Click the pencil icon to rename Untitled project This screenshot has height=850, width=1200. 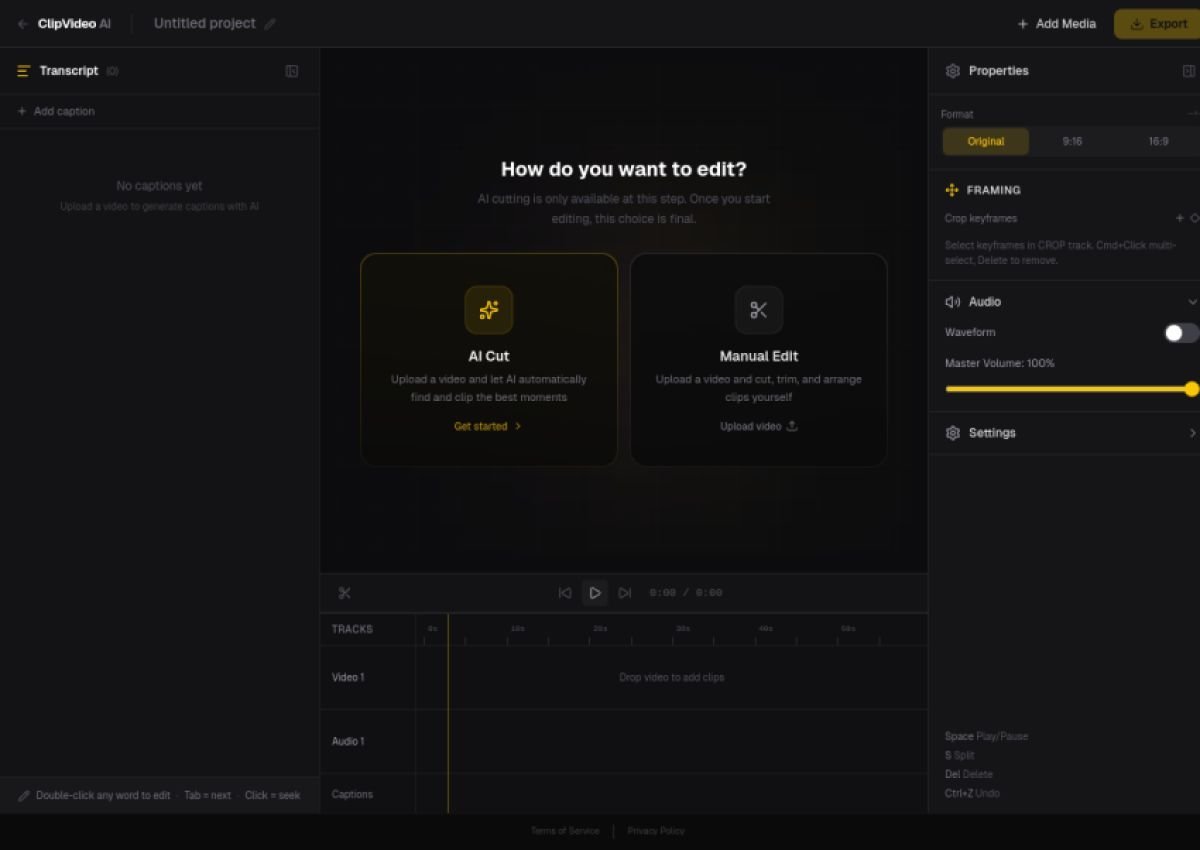click(x=270, y=24)
